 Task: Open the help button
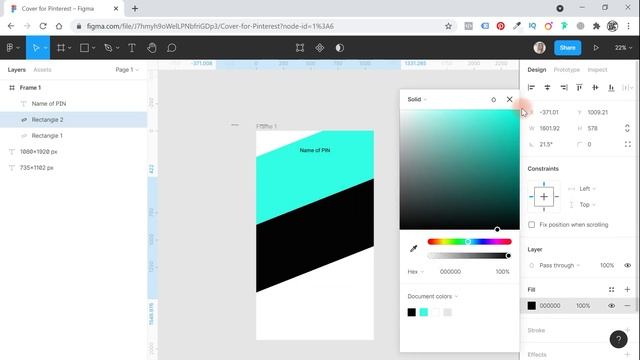pyautogui.click(x=618, y=339)
